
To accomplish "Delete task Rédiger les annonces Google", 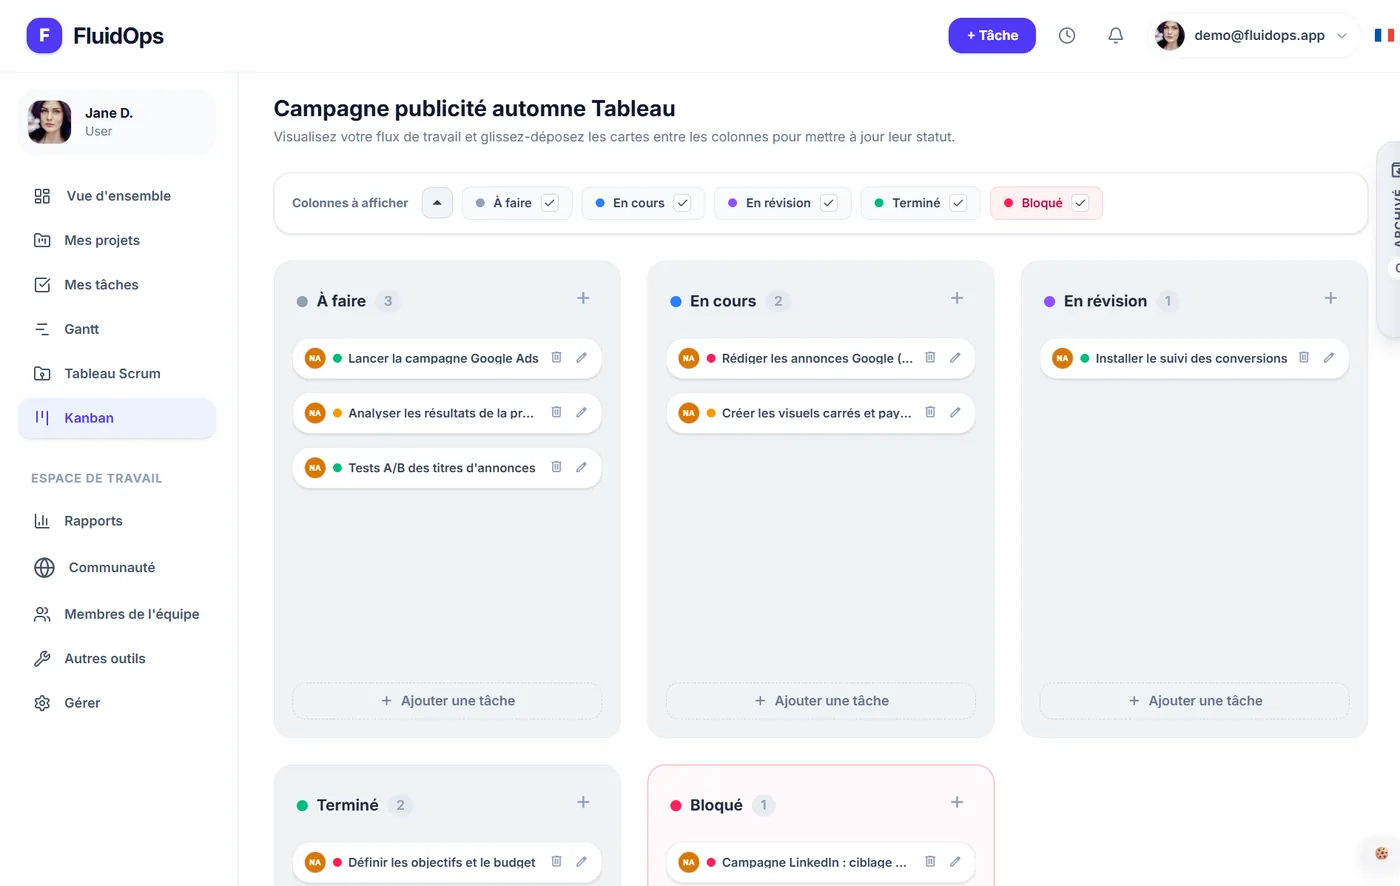I will tap(930, 358).
